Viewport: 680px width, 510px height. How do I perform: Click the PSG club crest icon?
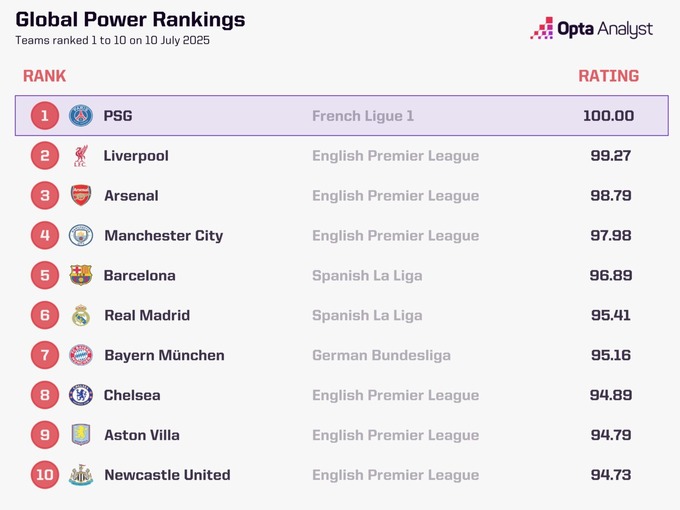point(81,116)
